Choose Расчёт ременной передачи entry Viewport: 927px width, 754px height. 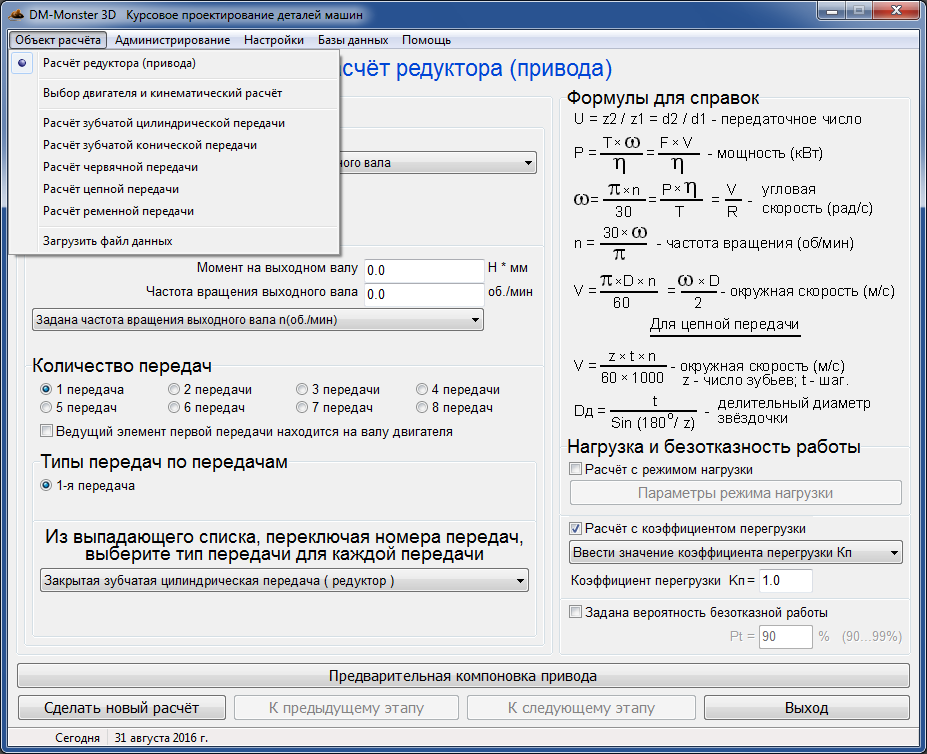click(x=174, y=211)
